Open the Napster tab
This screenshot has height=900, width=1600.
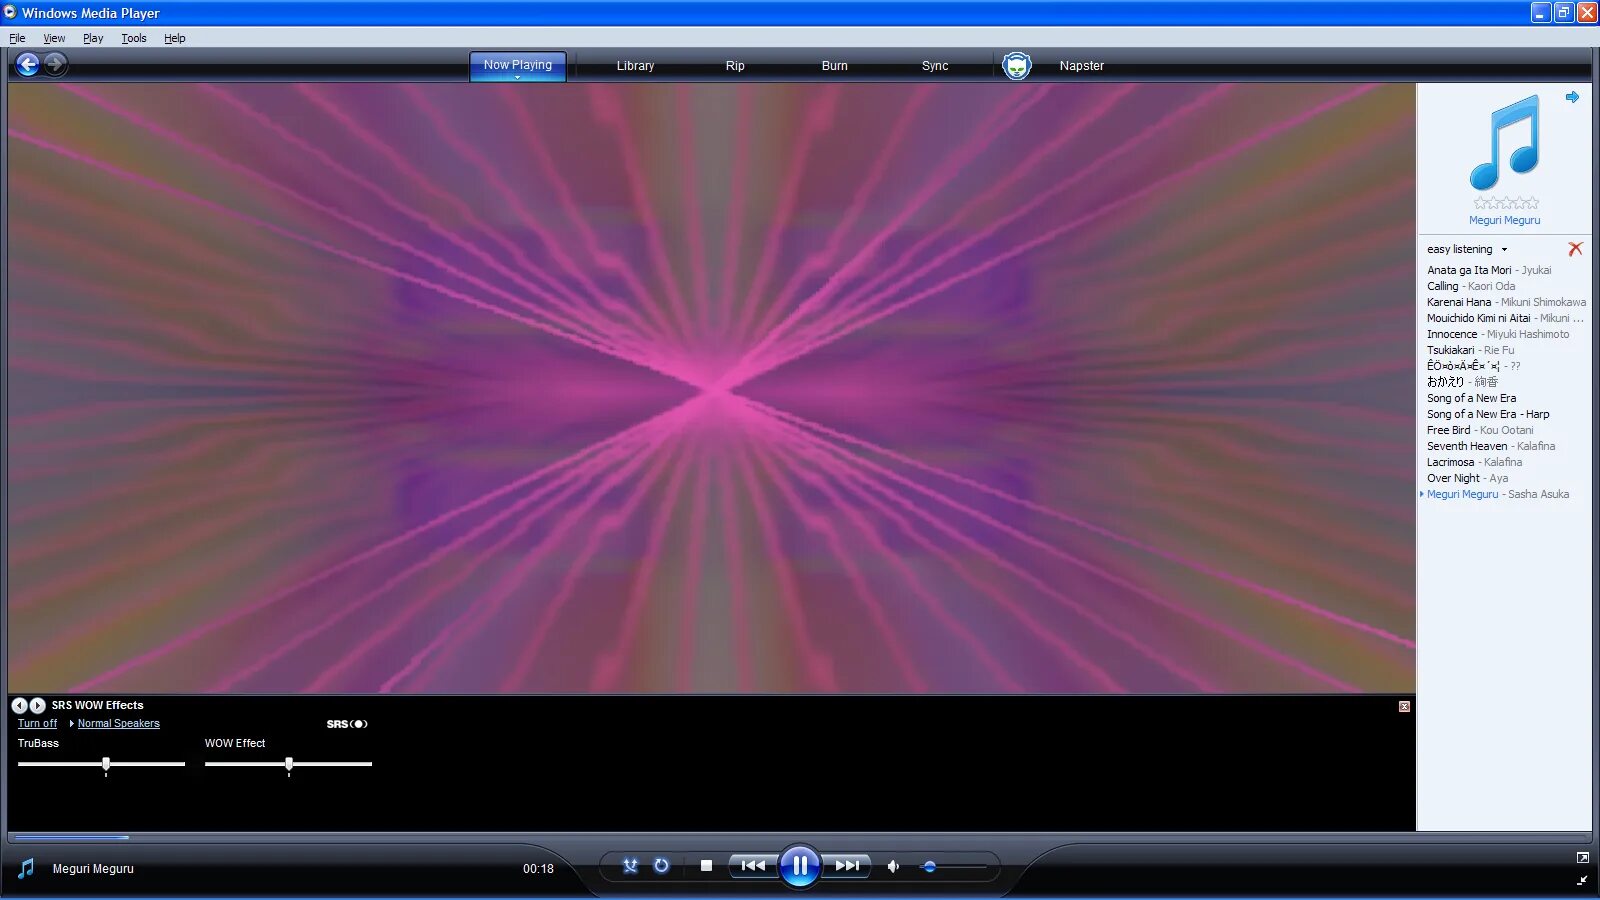click(1082, 66)
